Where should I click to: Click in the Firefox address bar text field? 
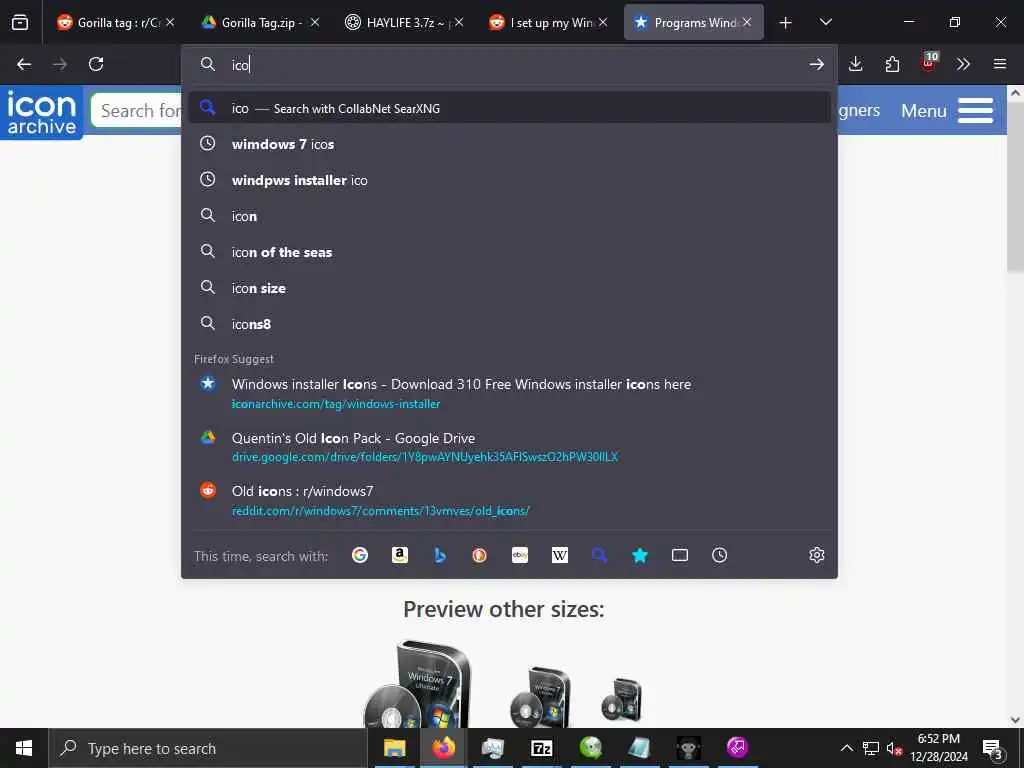(509, 65)
